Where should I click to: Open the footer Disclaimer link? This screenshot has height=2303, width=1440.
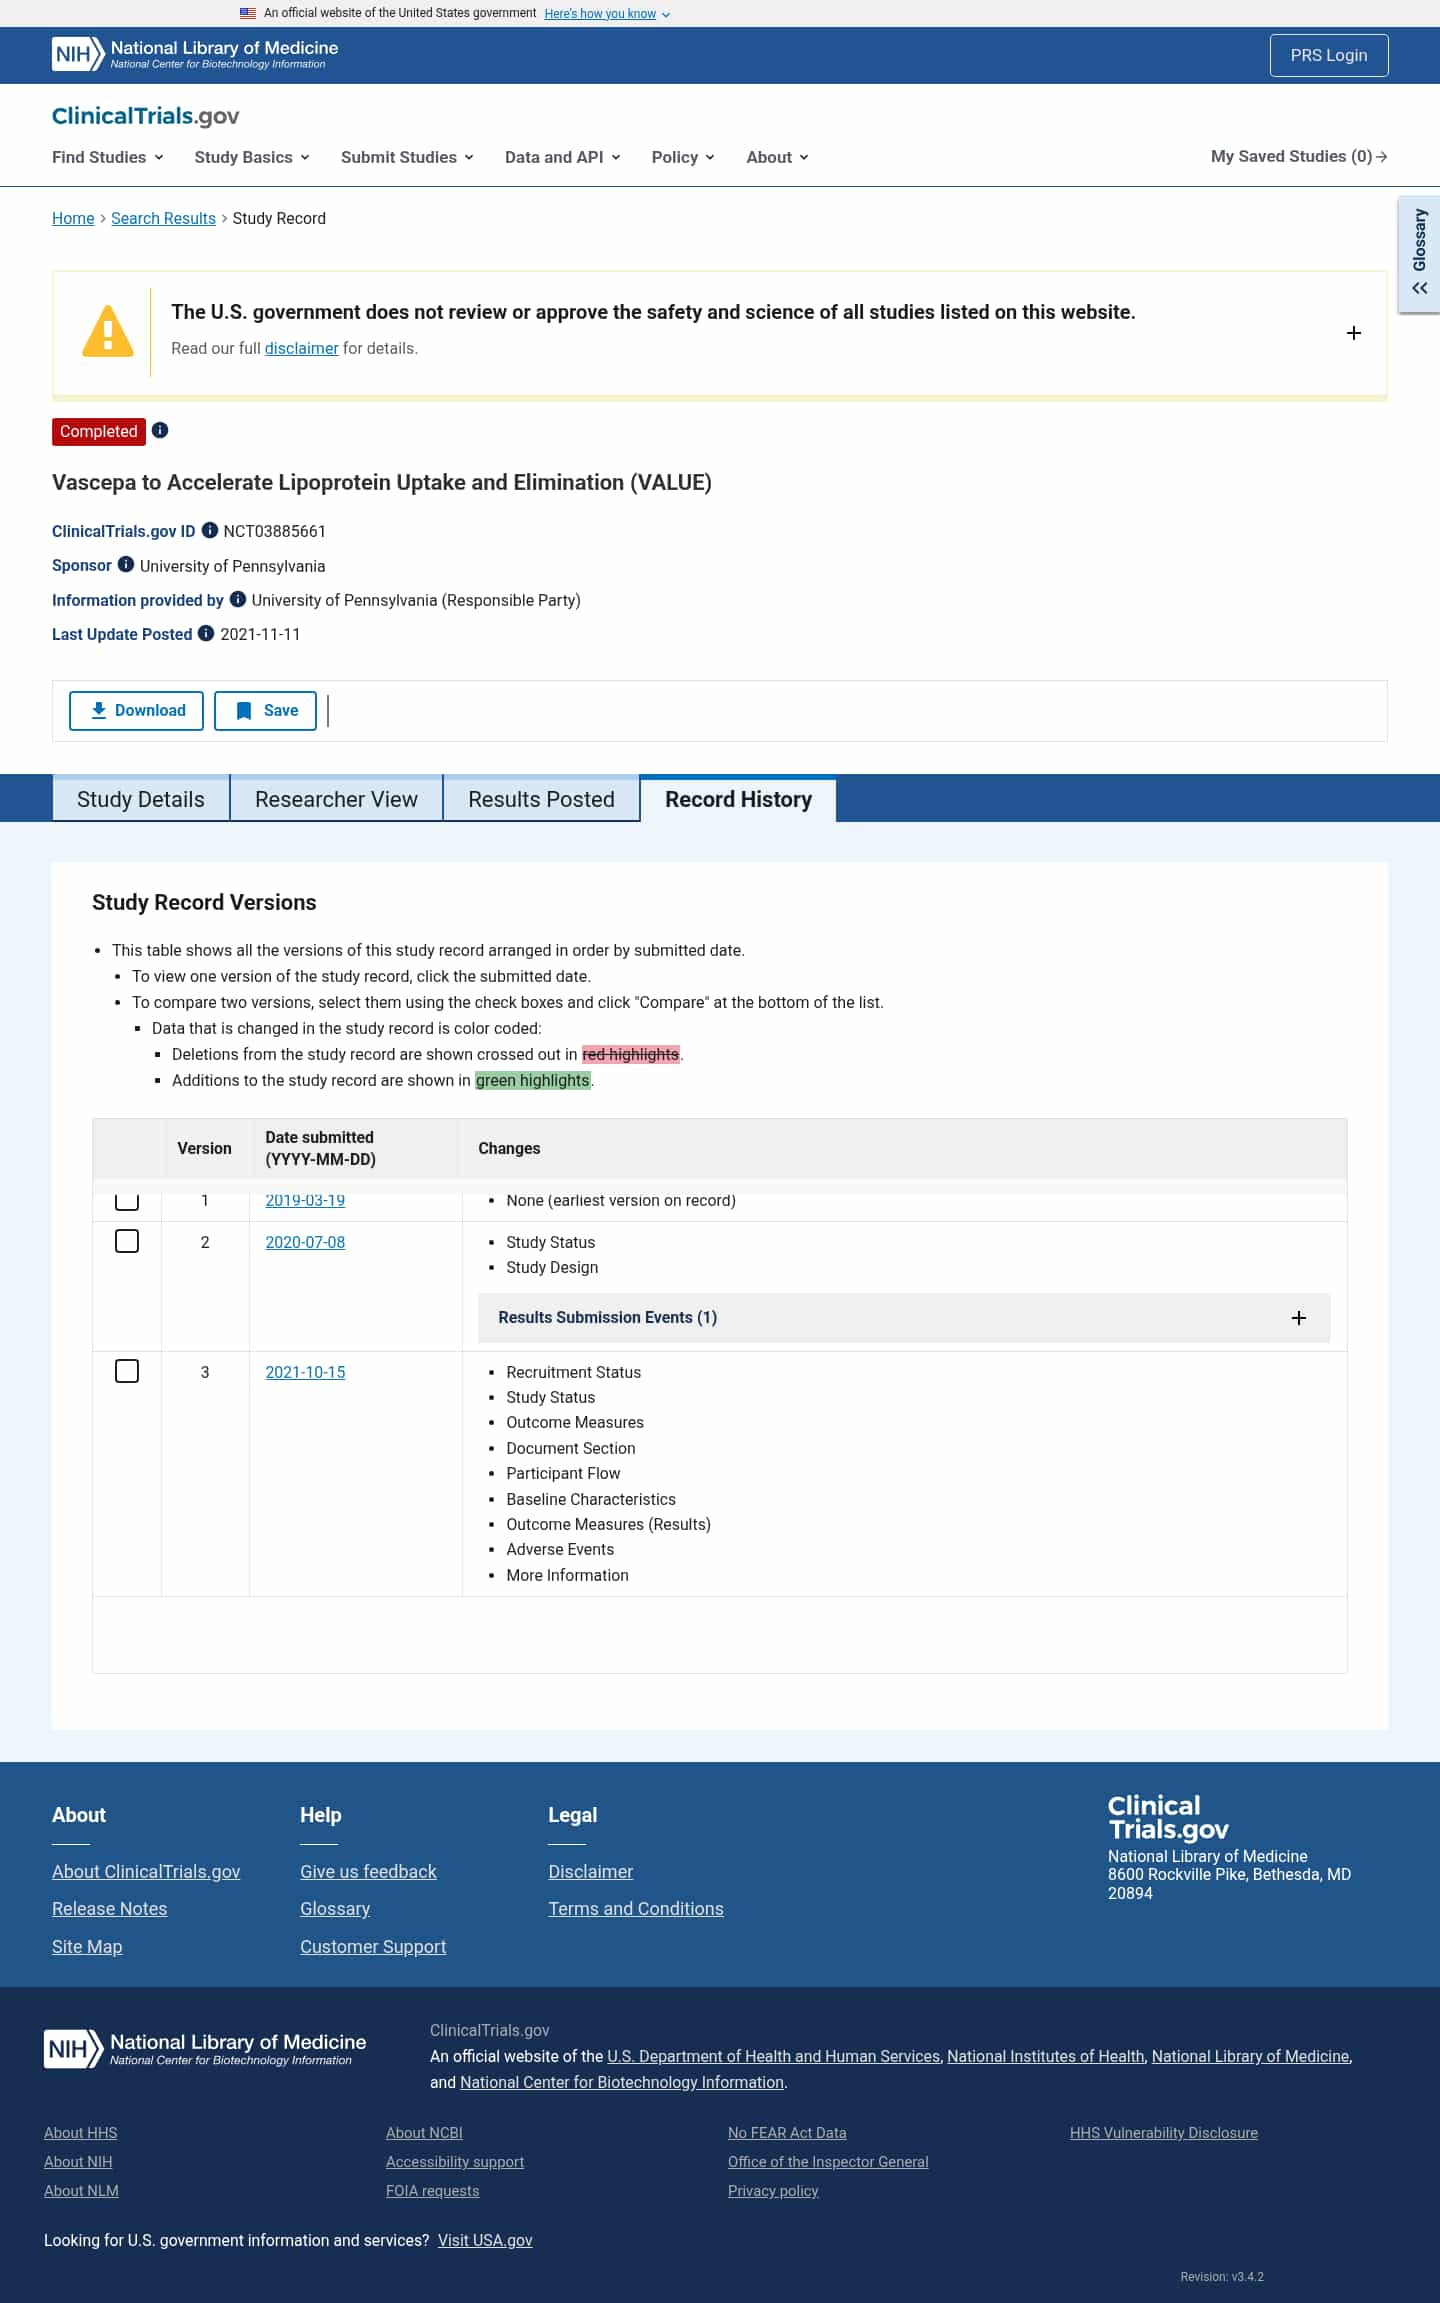pos(591,1872)
